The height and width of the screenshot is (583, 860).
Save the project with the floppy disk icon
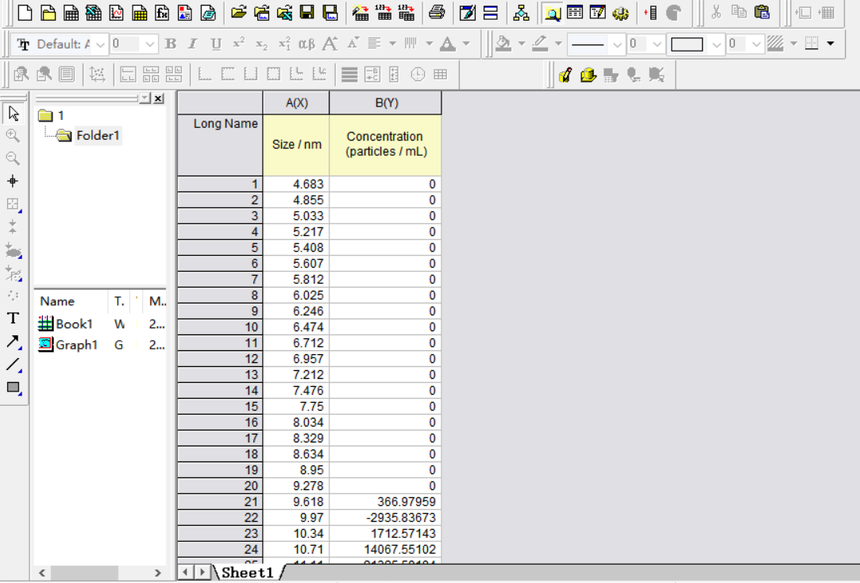307,13
